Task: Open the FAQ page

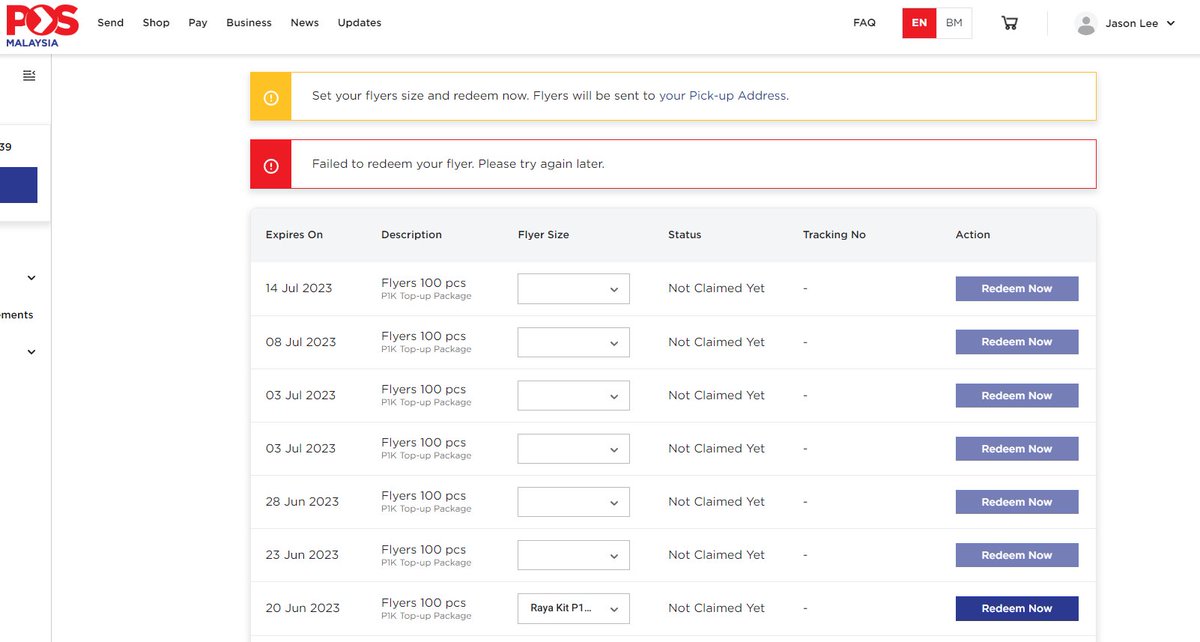Action: (864, 23)
